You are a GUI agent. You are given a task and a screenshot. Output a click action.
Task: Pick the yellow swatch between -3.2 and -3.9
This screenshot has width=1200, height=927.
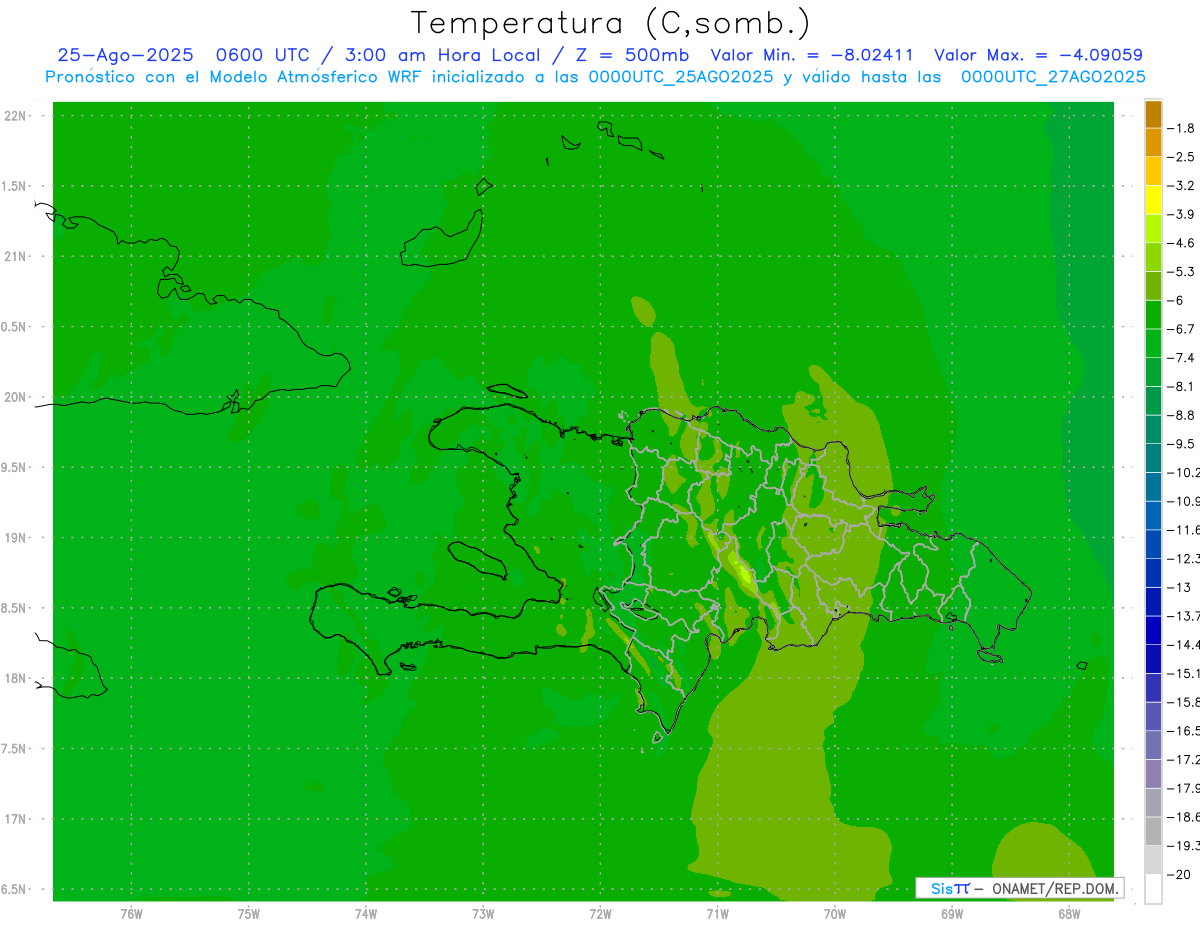[1153, 200]
